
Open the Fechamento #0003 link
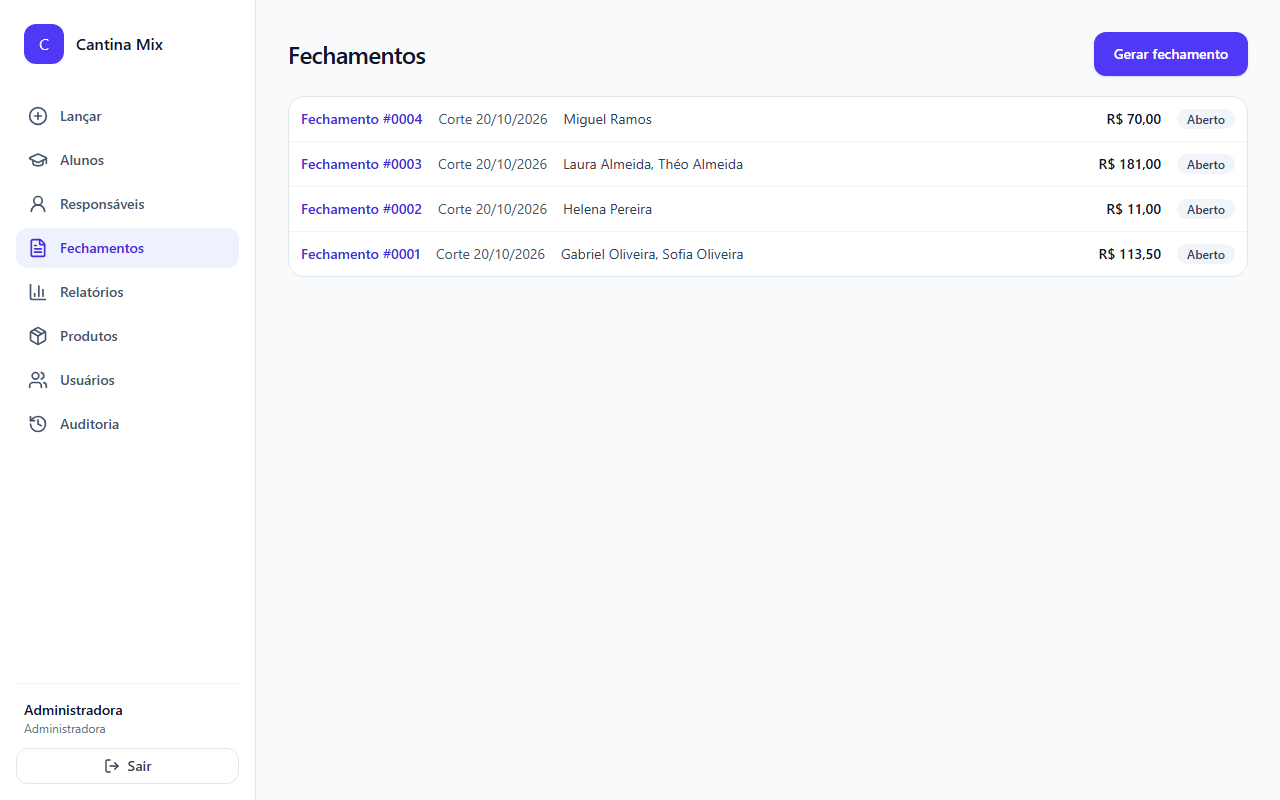(361, 164)
